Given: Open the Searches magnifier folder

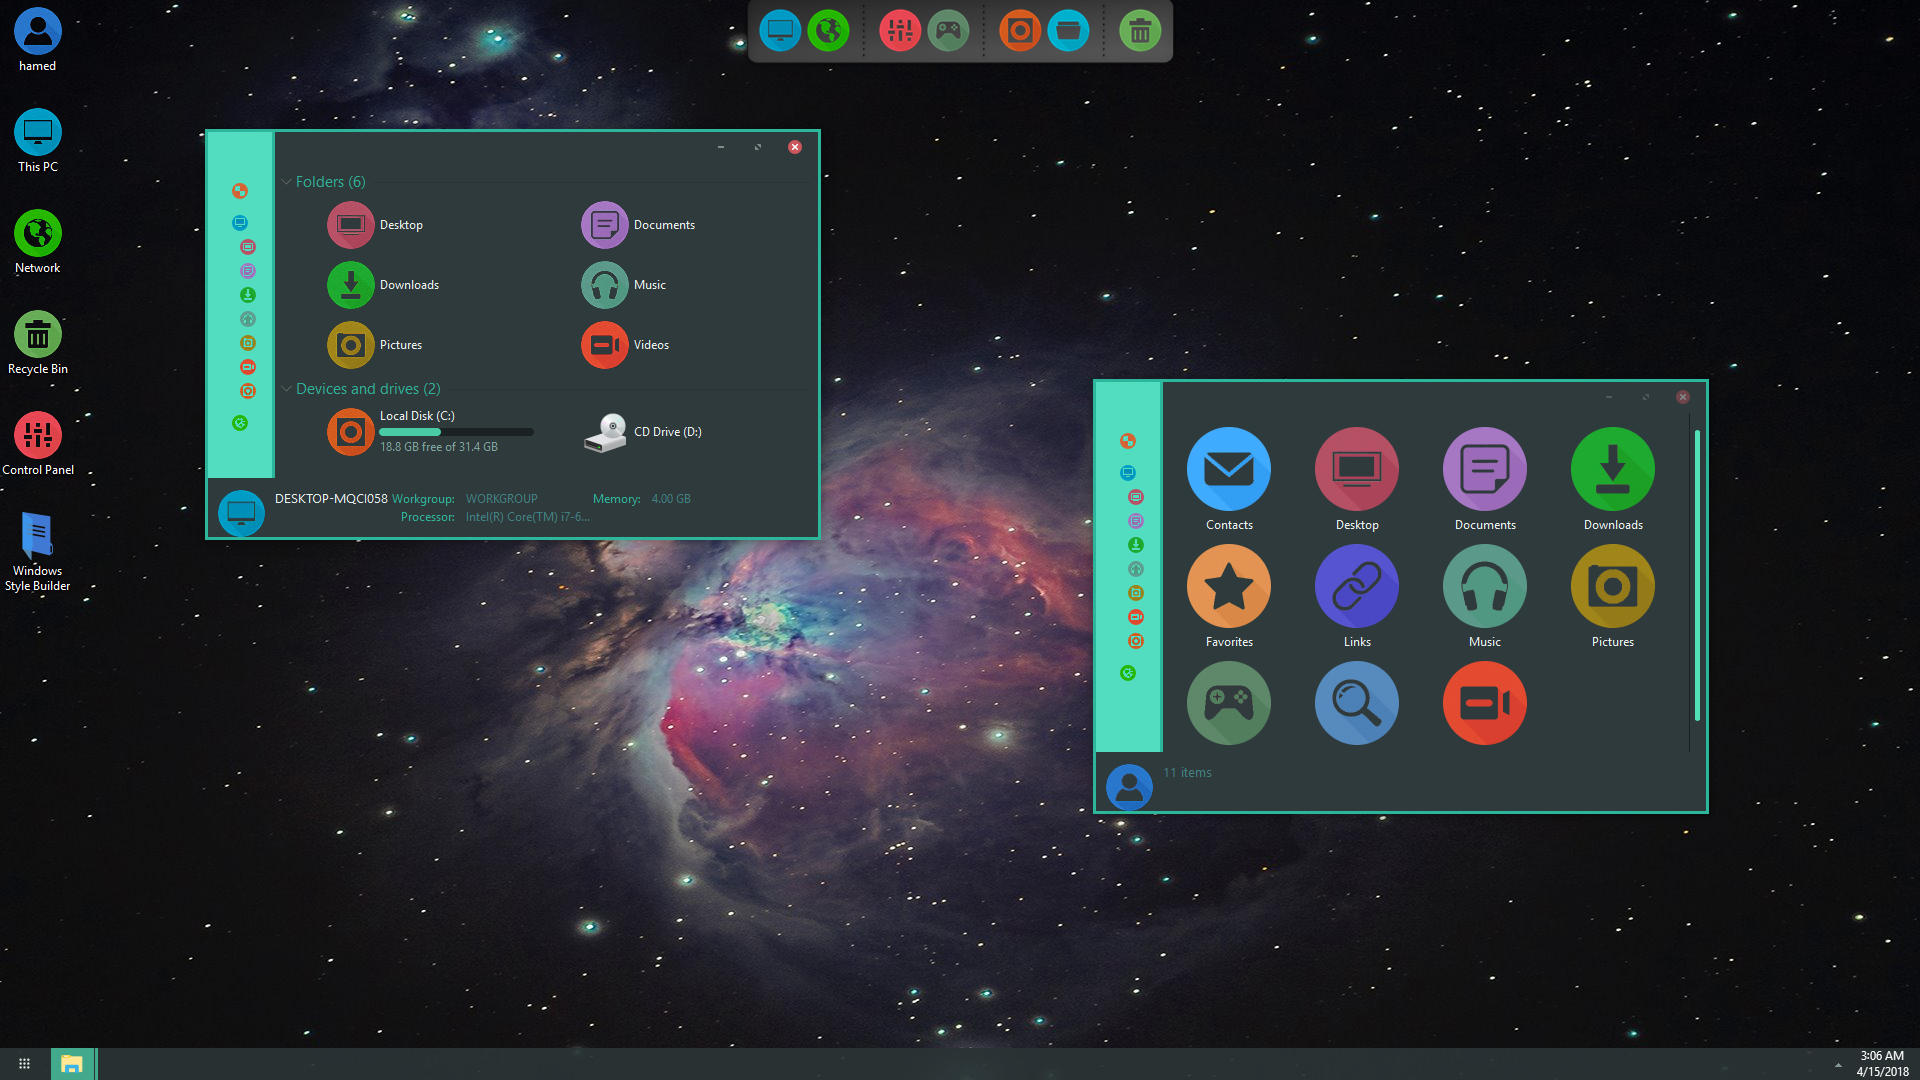Looking at the screenshot, I should pyautogui.click(x=1356, y=703).
